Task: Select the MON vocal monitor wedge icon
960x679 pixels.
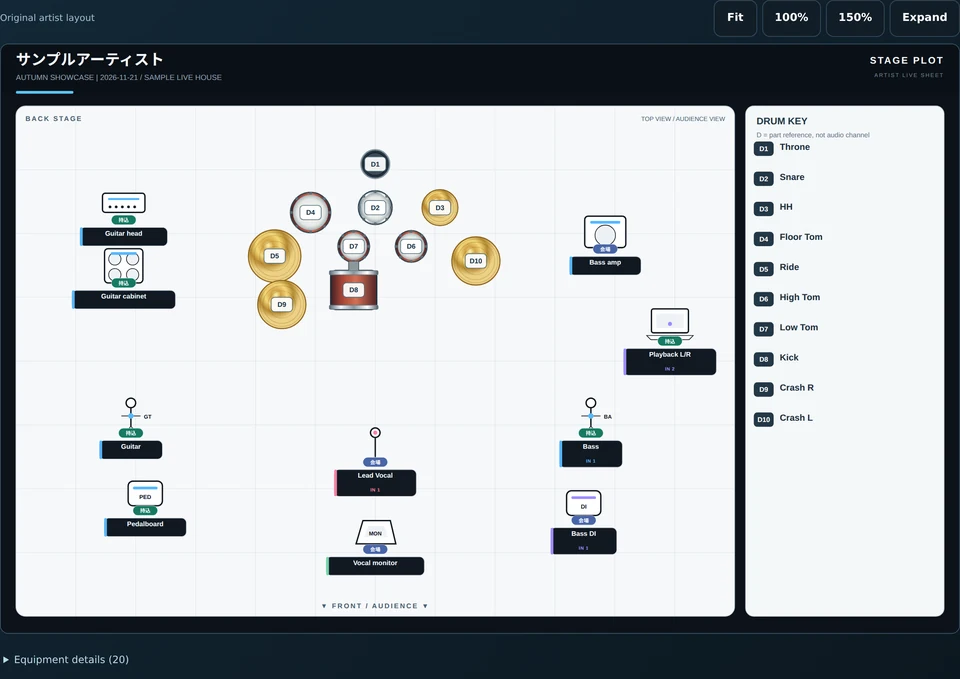Action: [x=375, y=532]
